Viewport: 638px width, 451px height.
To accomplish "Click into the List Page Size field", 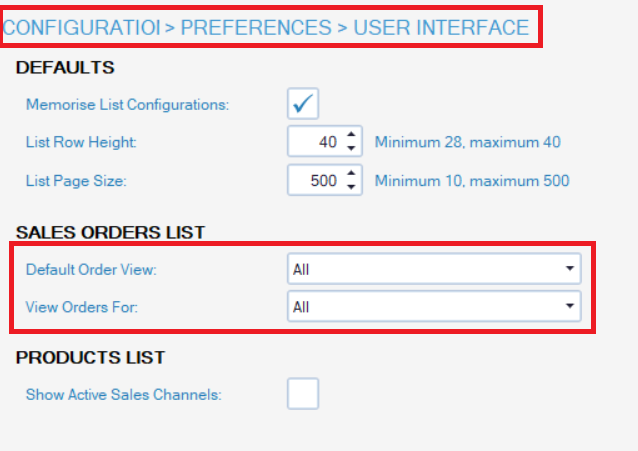I will [x=314, y=180].
